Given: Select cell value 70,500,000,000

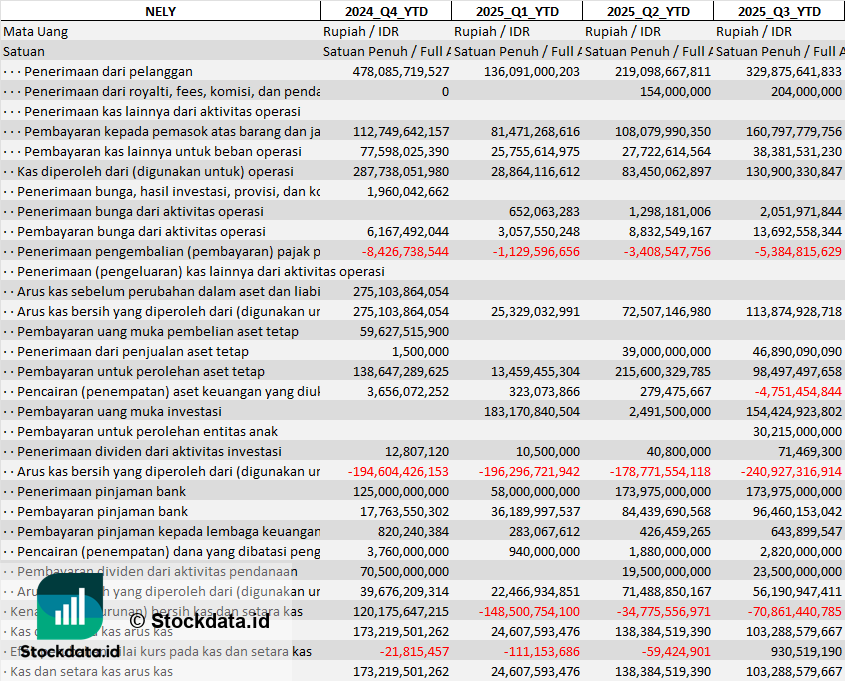Looking at the screenshot, I should click(404, 570).
